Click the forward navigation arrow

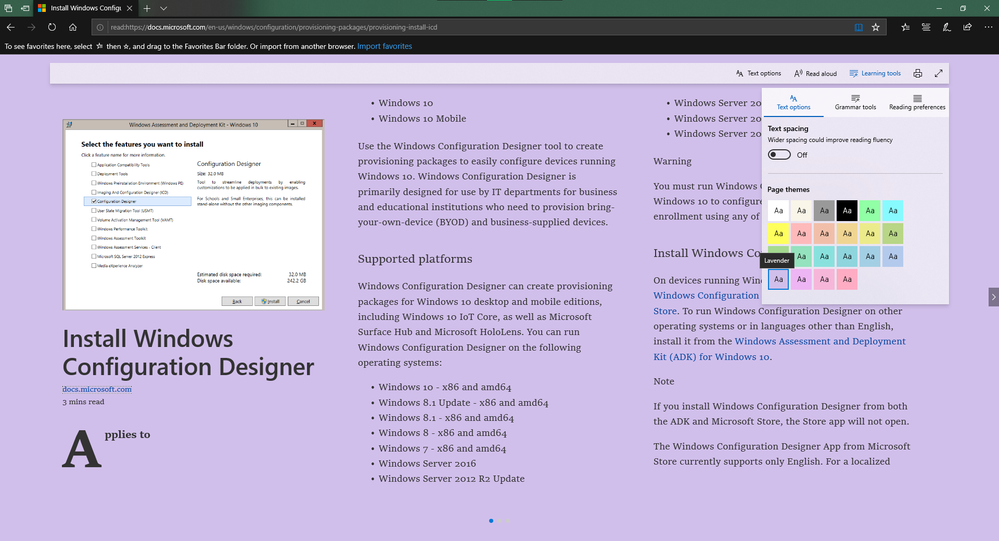(31, 27)
